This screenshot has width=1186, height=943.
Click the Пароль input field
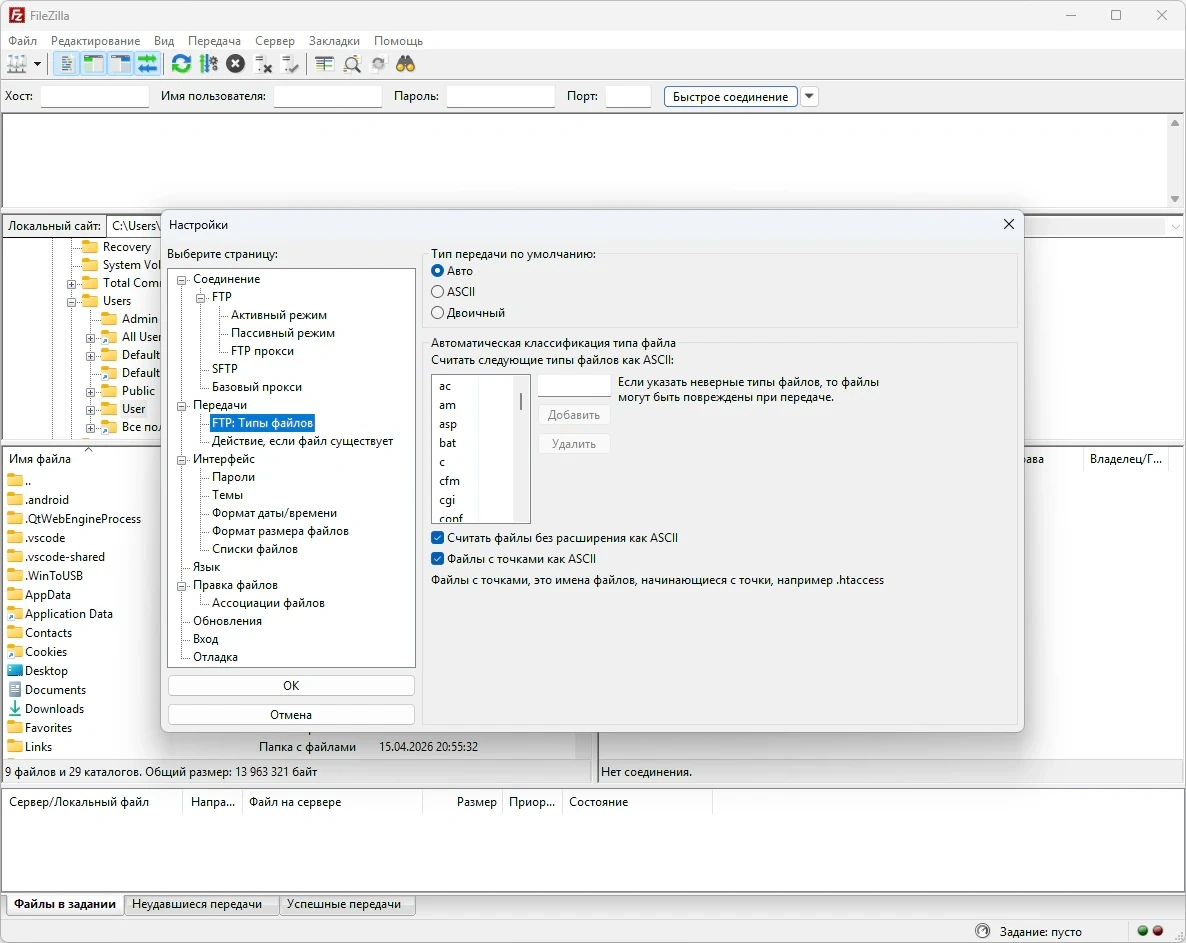click(x=501, y=96)
